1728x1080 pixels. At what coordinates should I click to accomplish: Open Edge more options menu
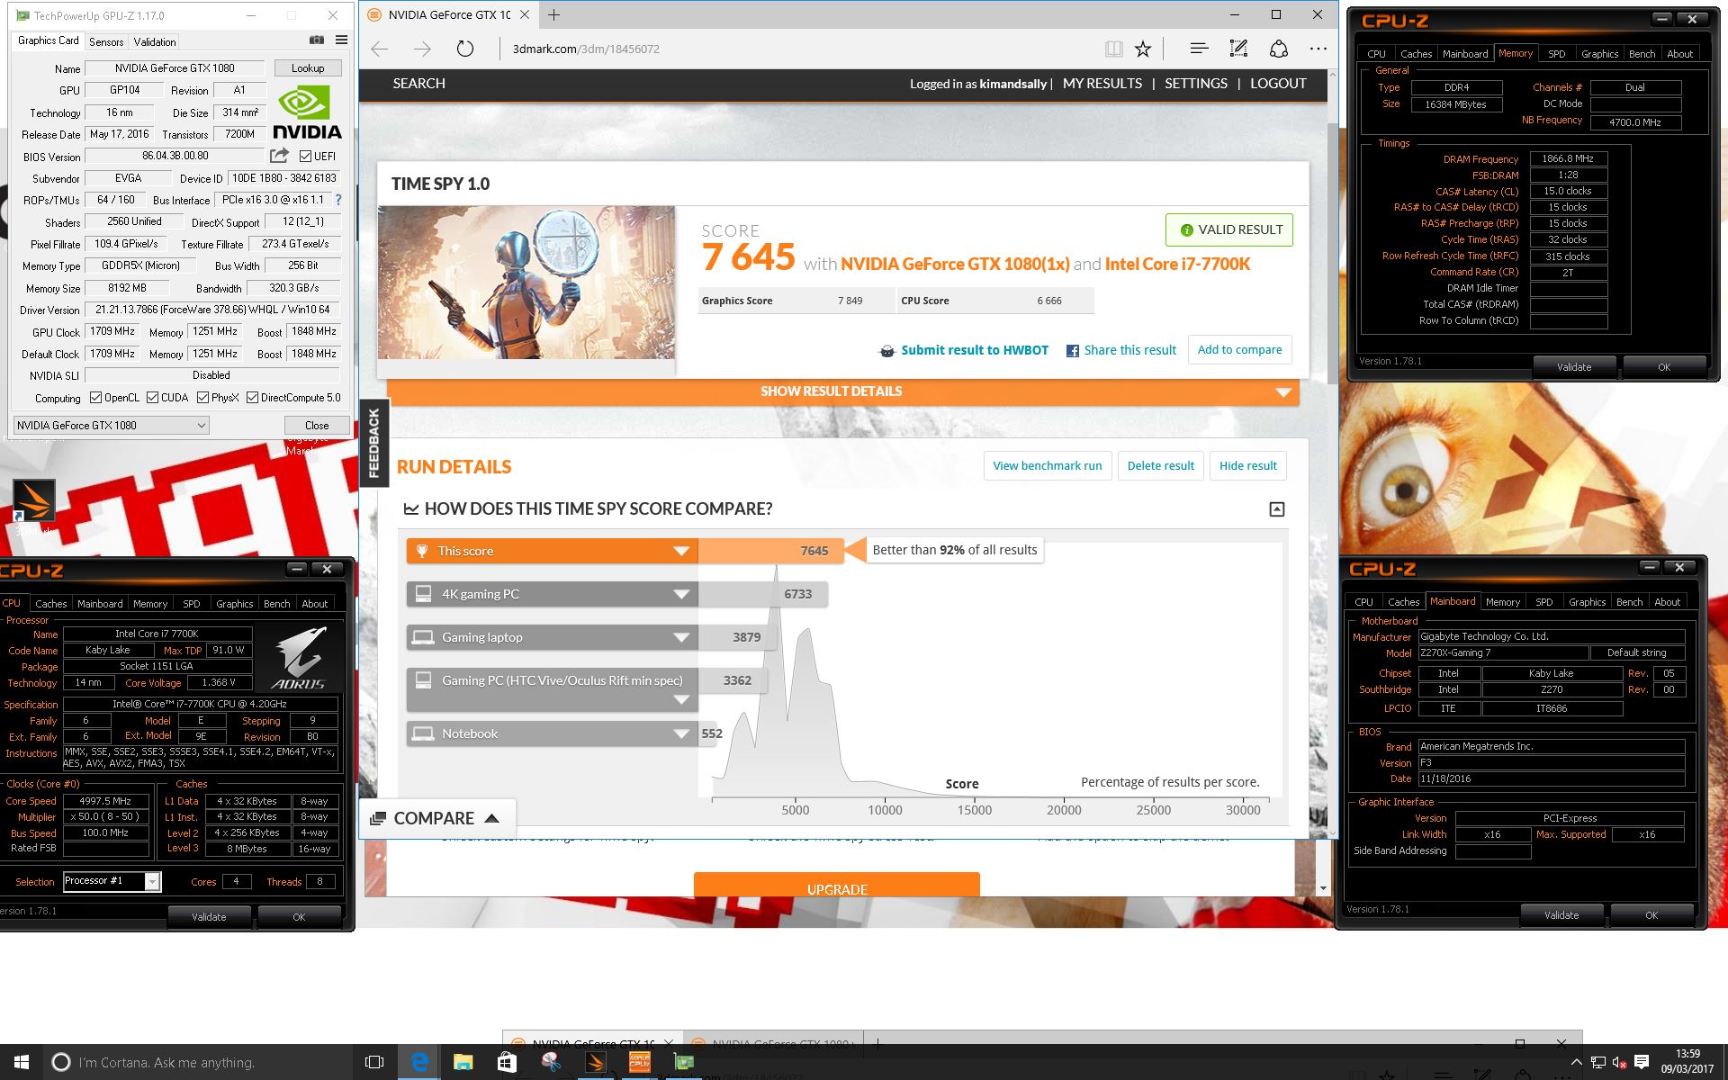(1318, 48)
